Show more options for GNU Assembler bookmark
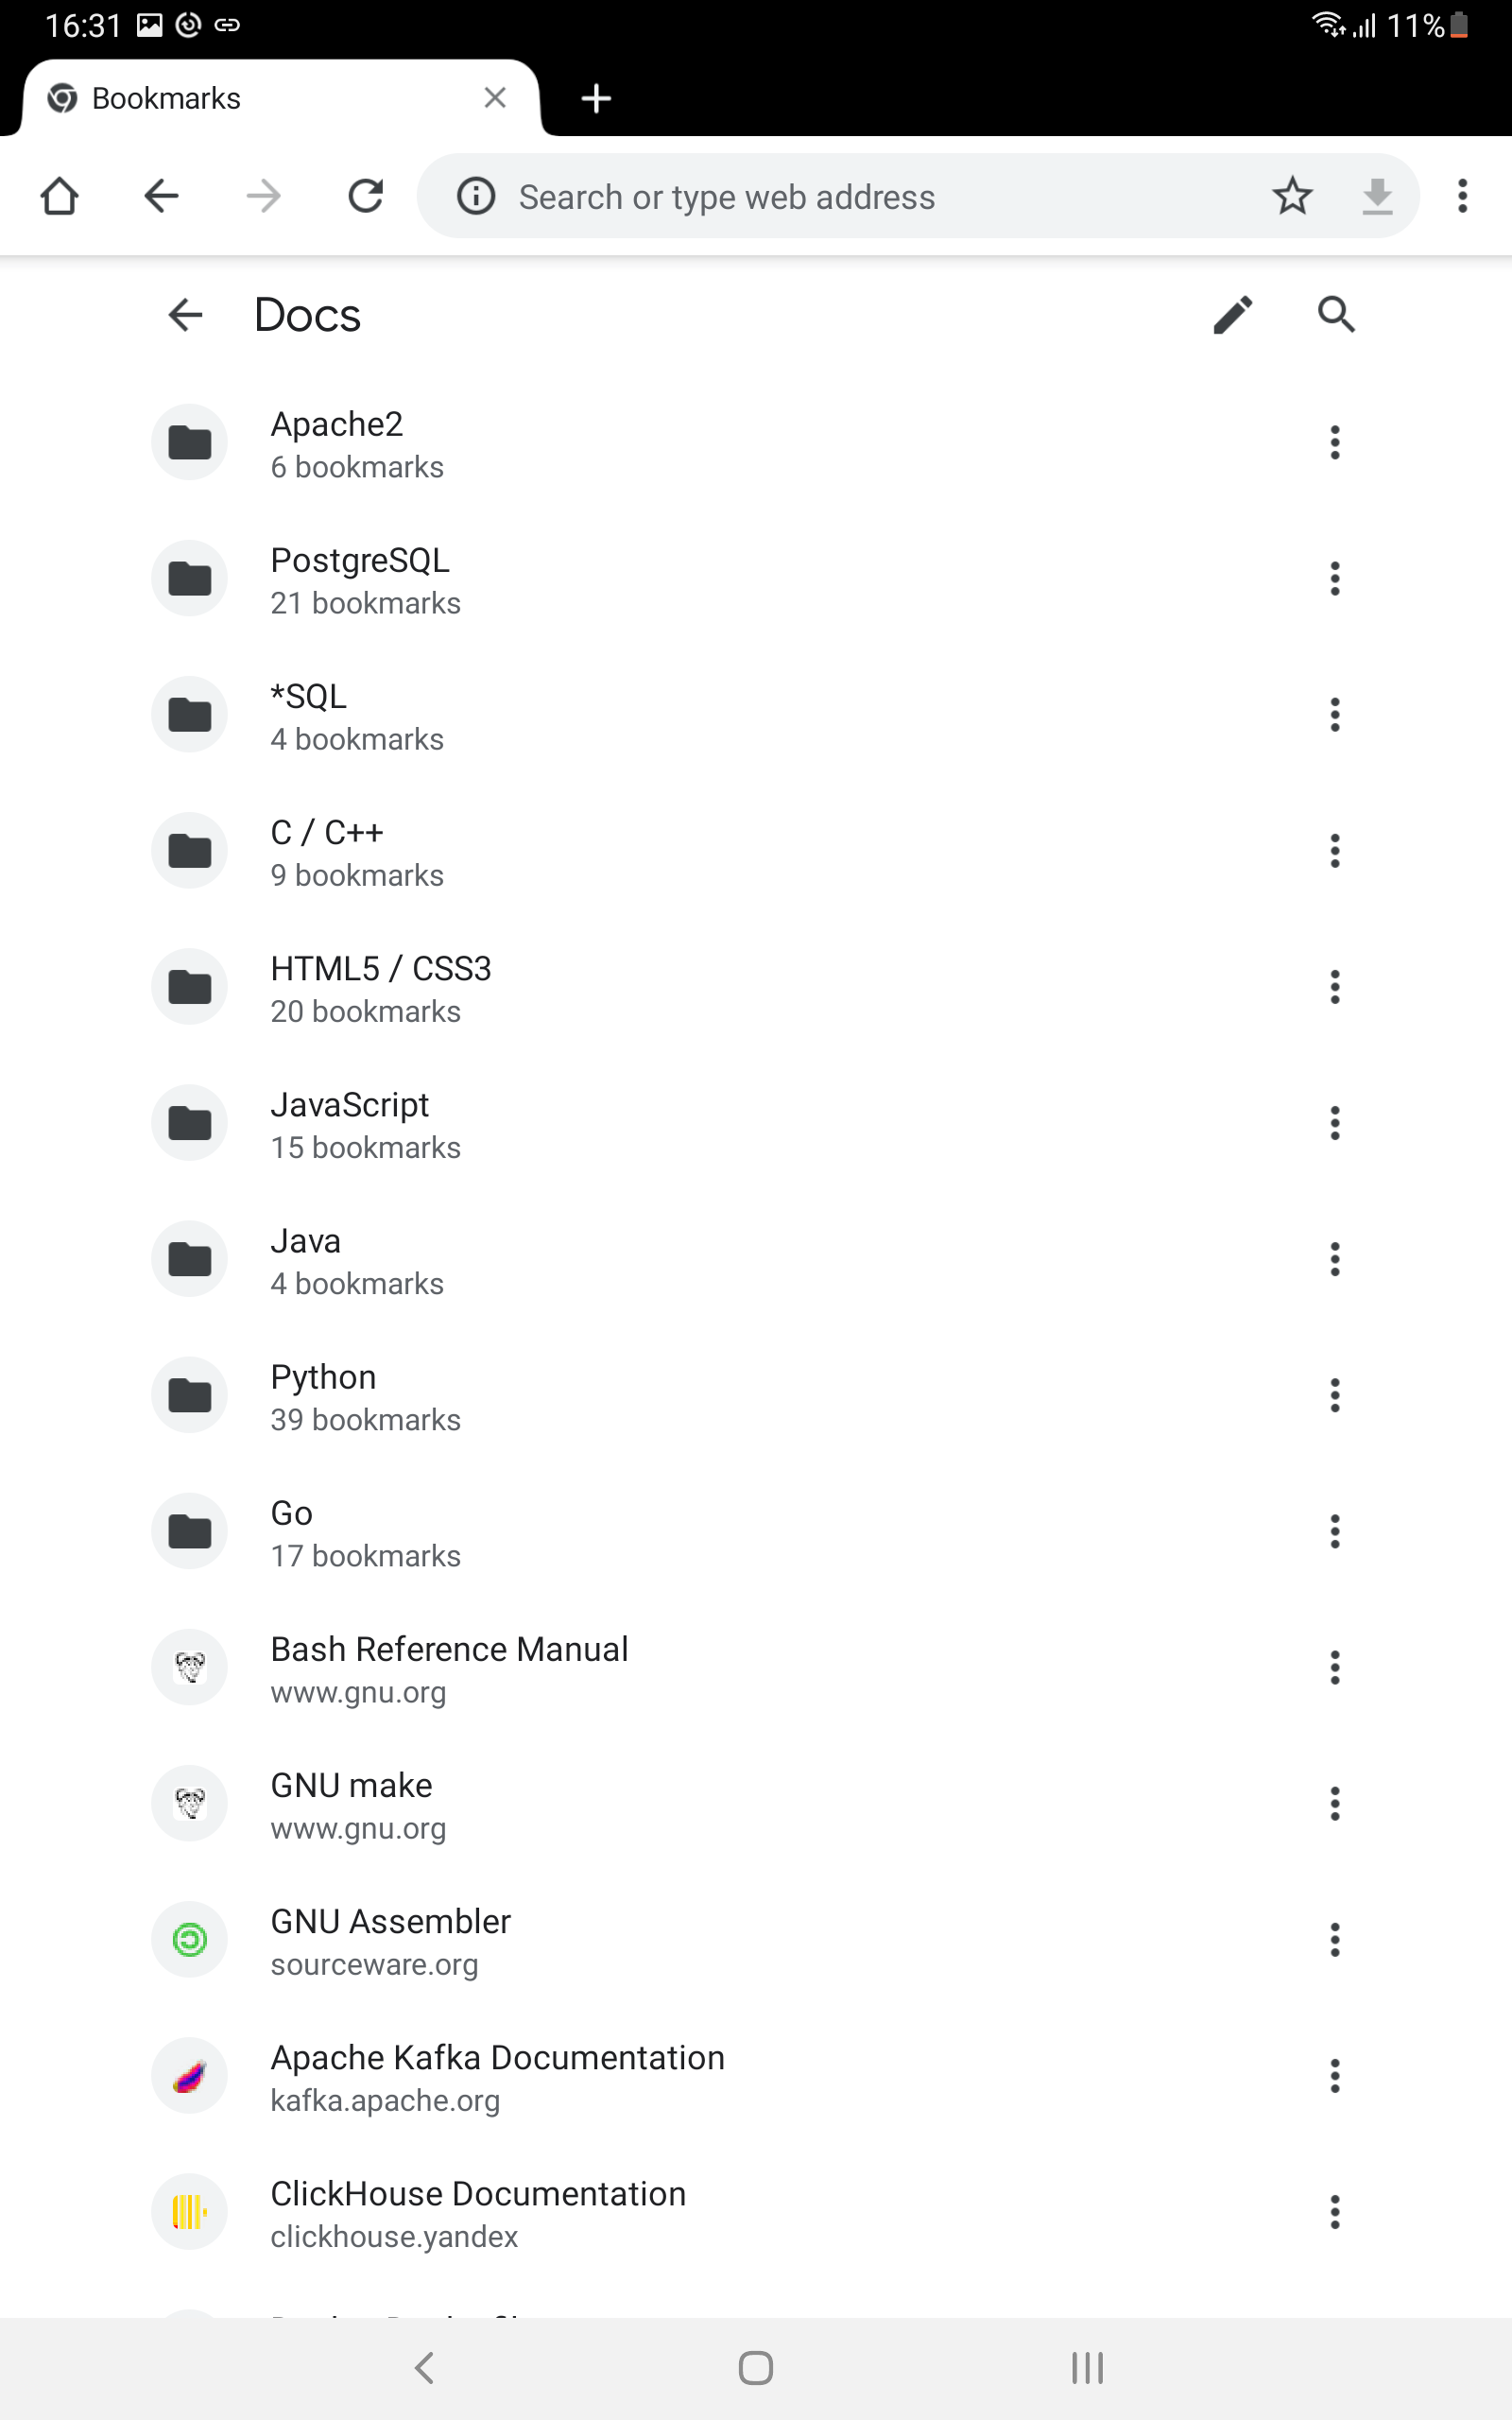1512x2420 pixels. 1334,1940
